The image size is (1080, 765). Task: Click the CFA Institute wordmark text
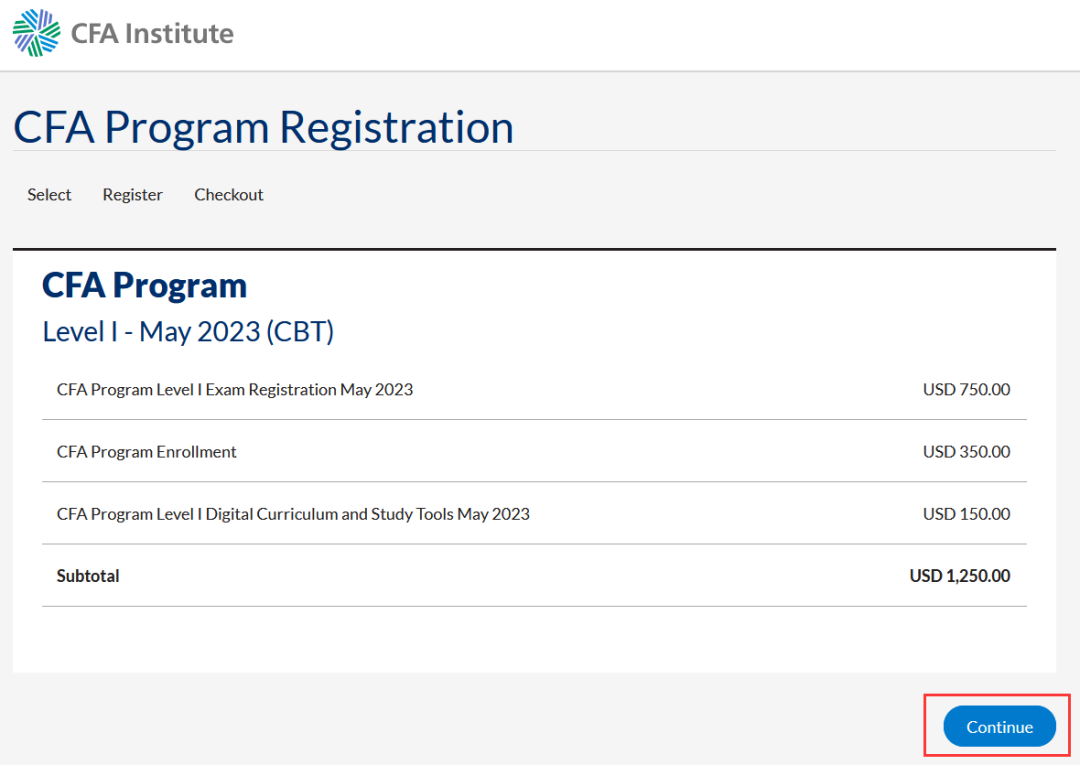pos(152,33)
